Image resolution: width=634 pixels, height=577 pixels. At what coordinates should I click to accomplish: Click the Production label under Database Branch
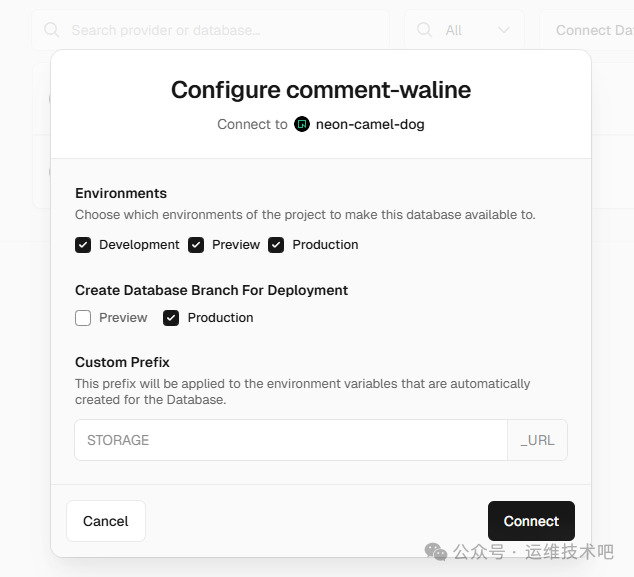point(220,318)
